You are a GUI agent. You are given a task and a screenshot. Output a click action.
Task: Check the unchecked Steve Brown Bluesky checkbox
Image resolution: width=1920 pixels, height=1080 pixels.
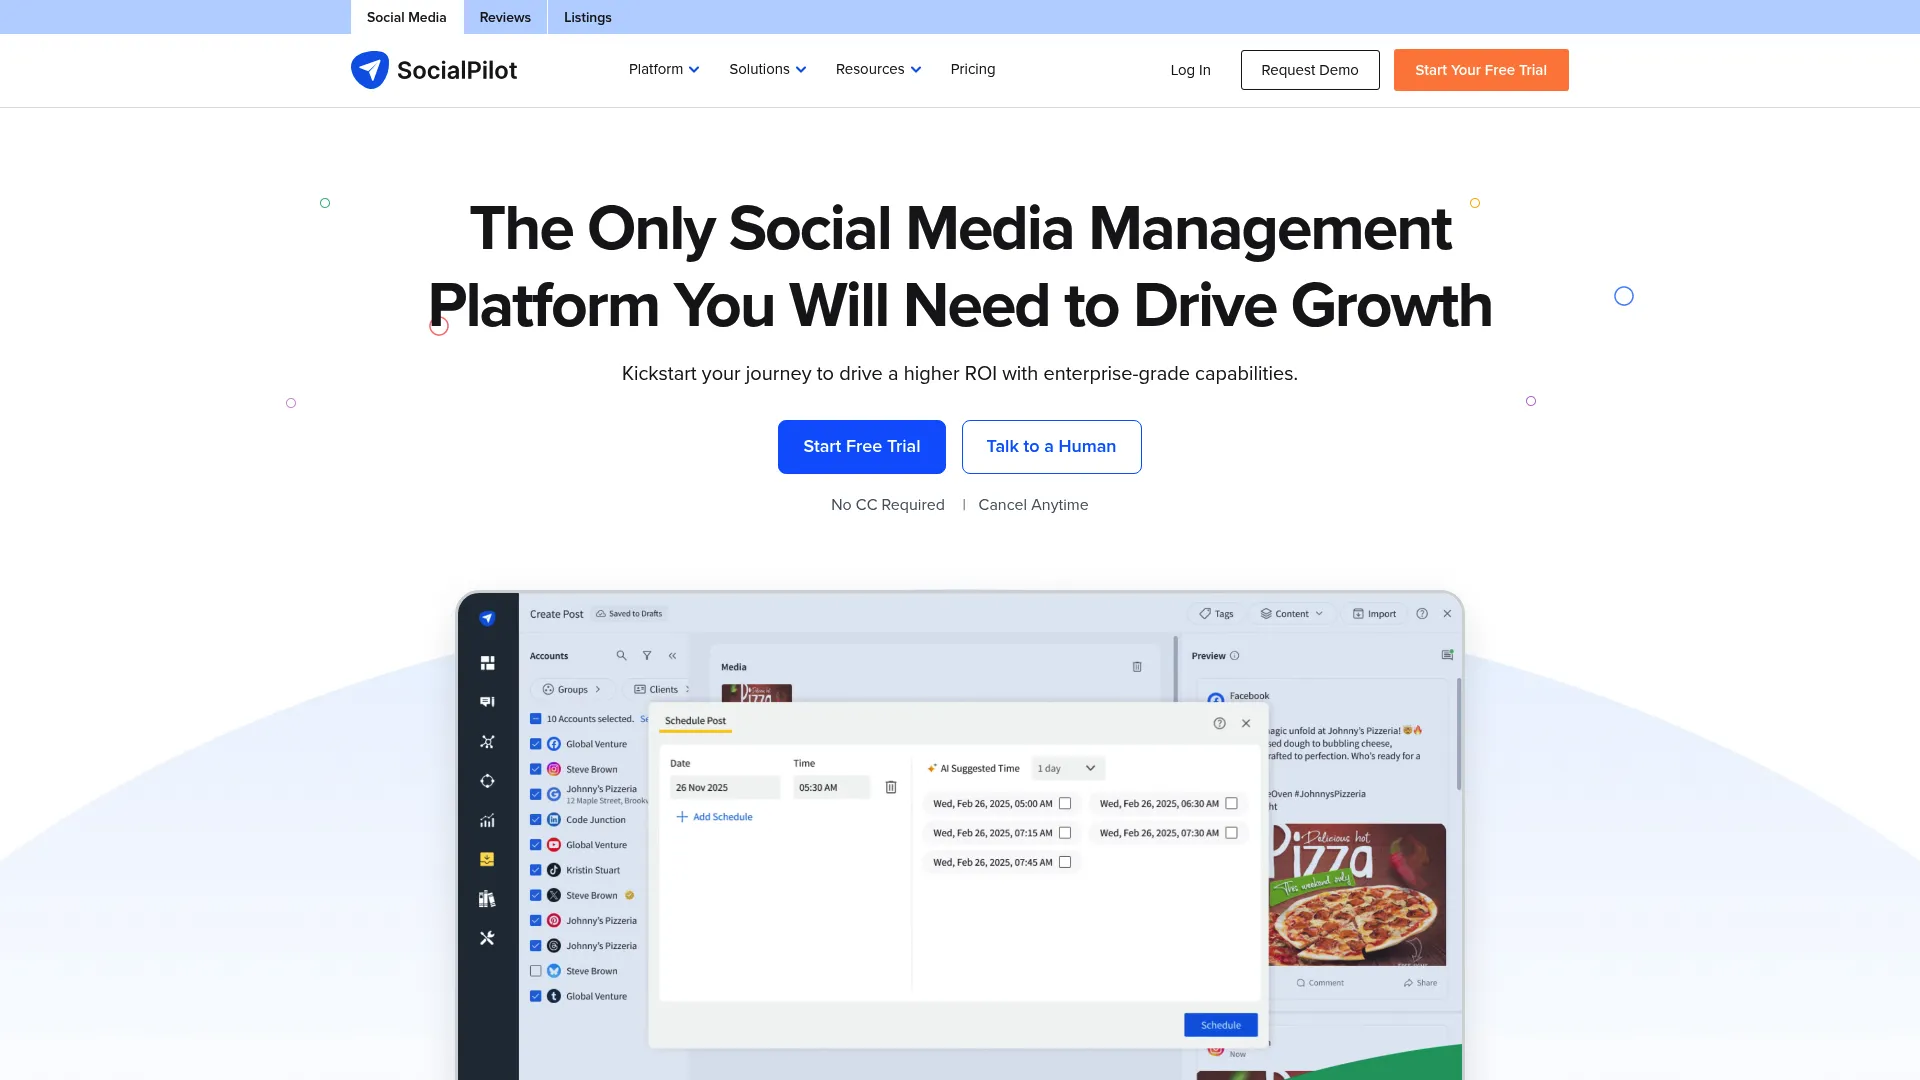tap(536, 971)
